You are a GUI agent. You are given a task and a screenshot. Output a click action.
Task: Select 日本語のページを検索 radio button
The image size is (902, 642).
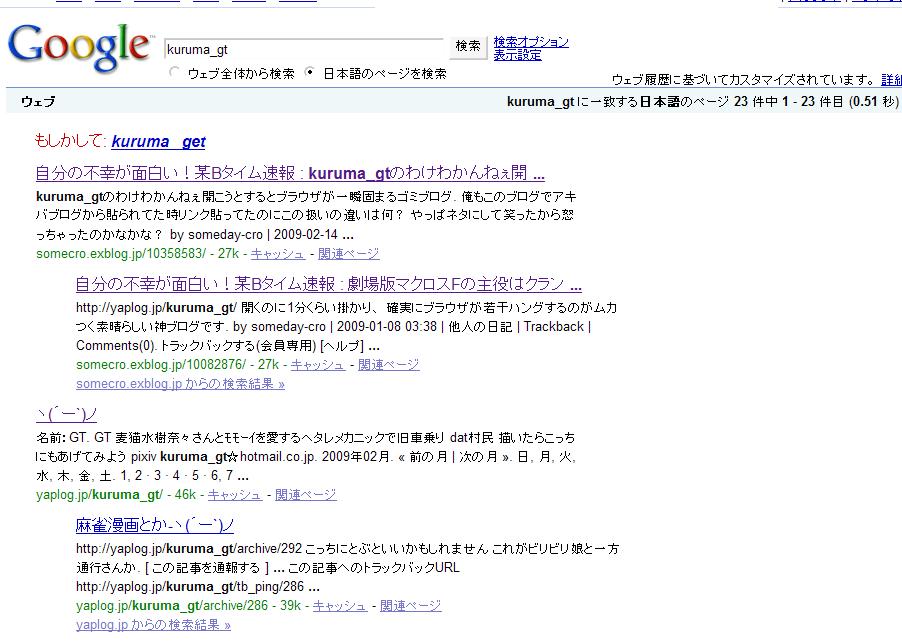[310, 72]
